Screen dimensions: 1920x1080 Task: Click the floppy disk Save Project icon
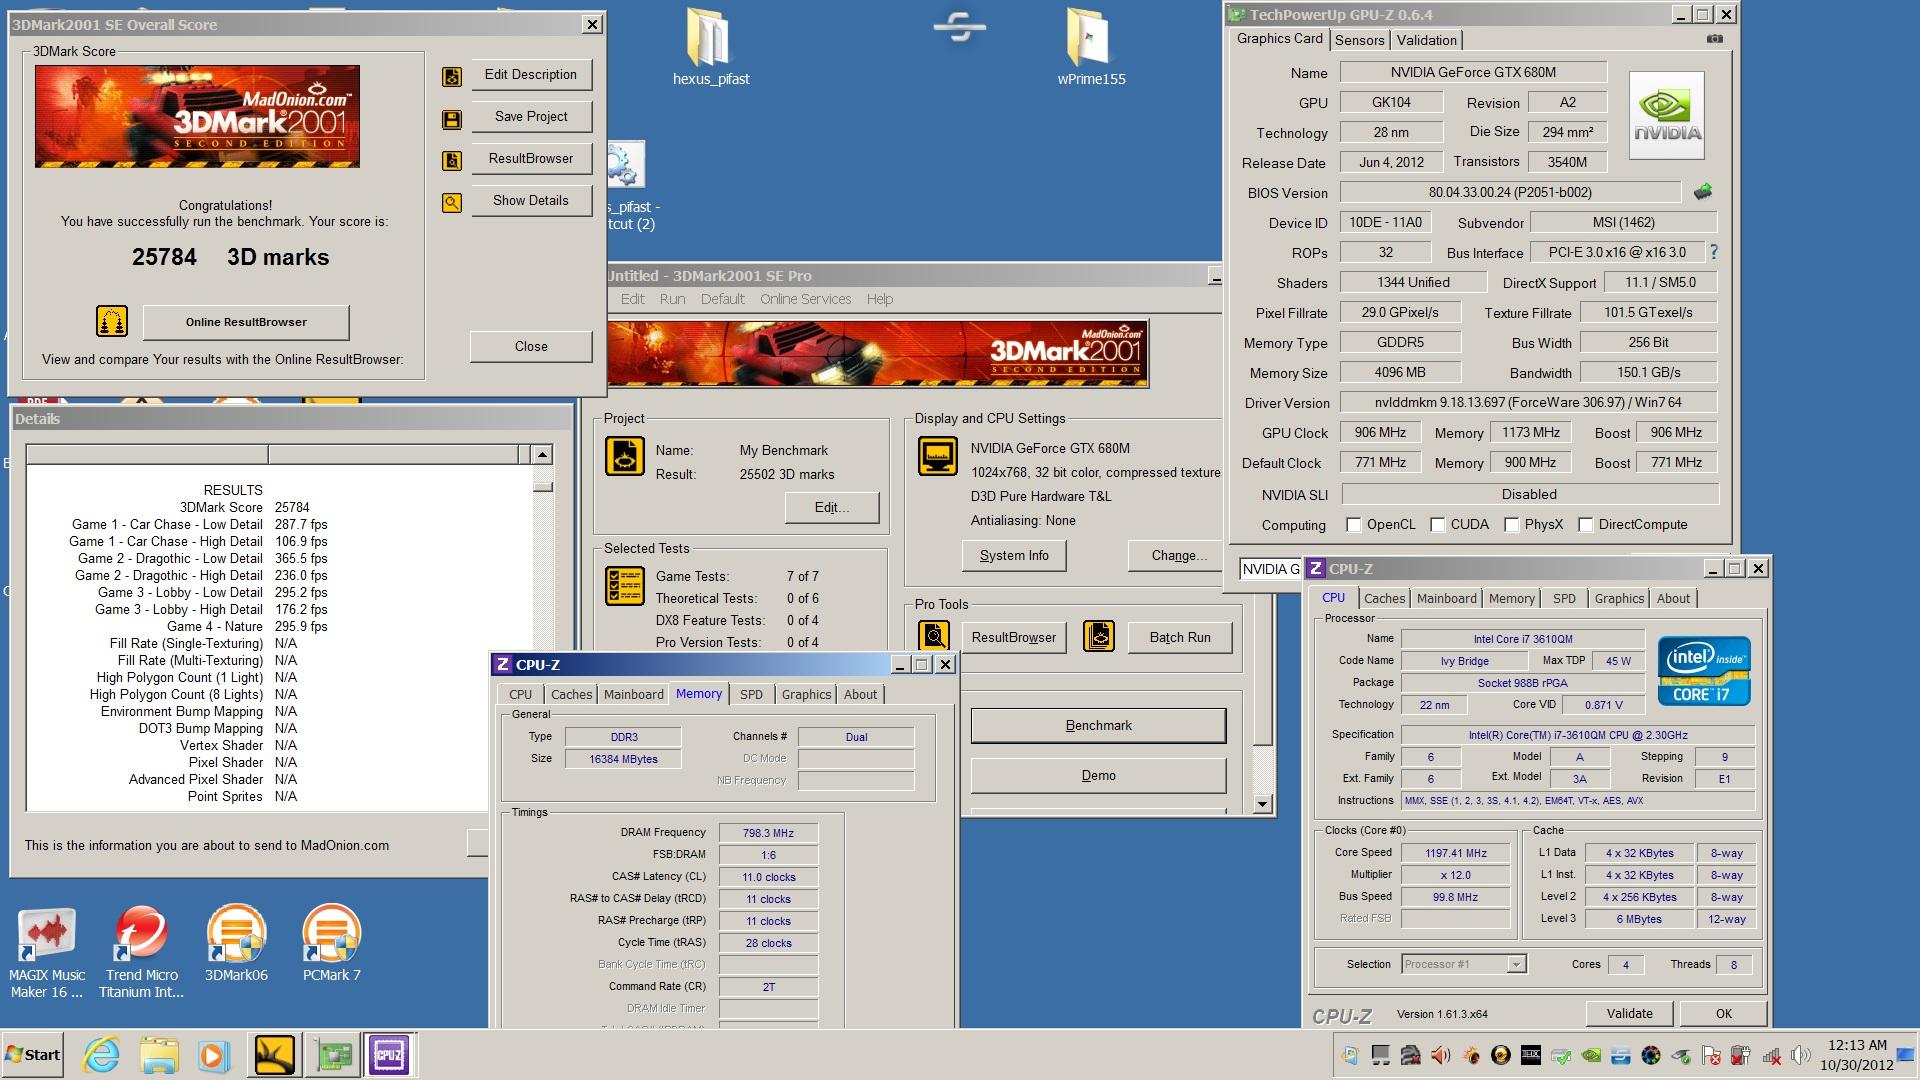pos(452,120)
